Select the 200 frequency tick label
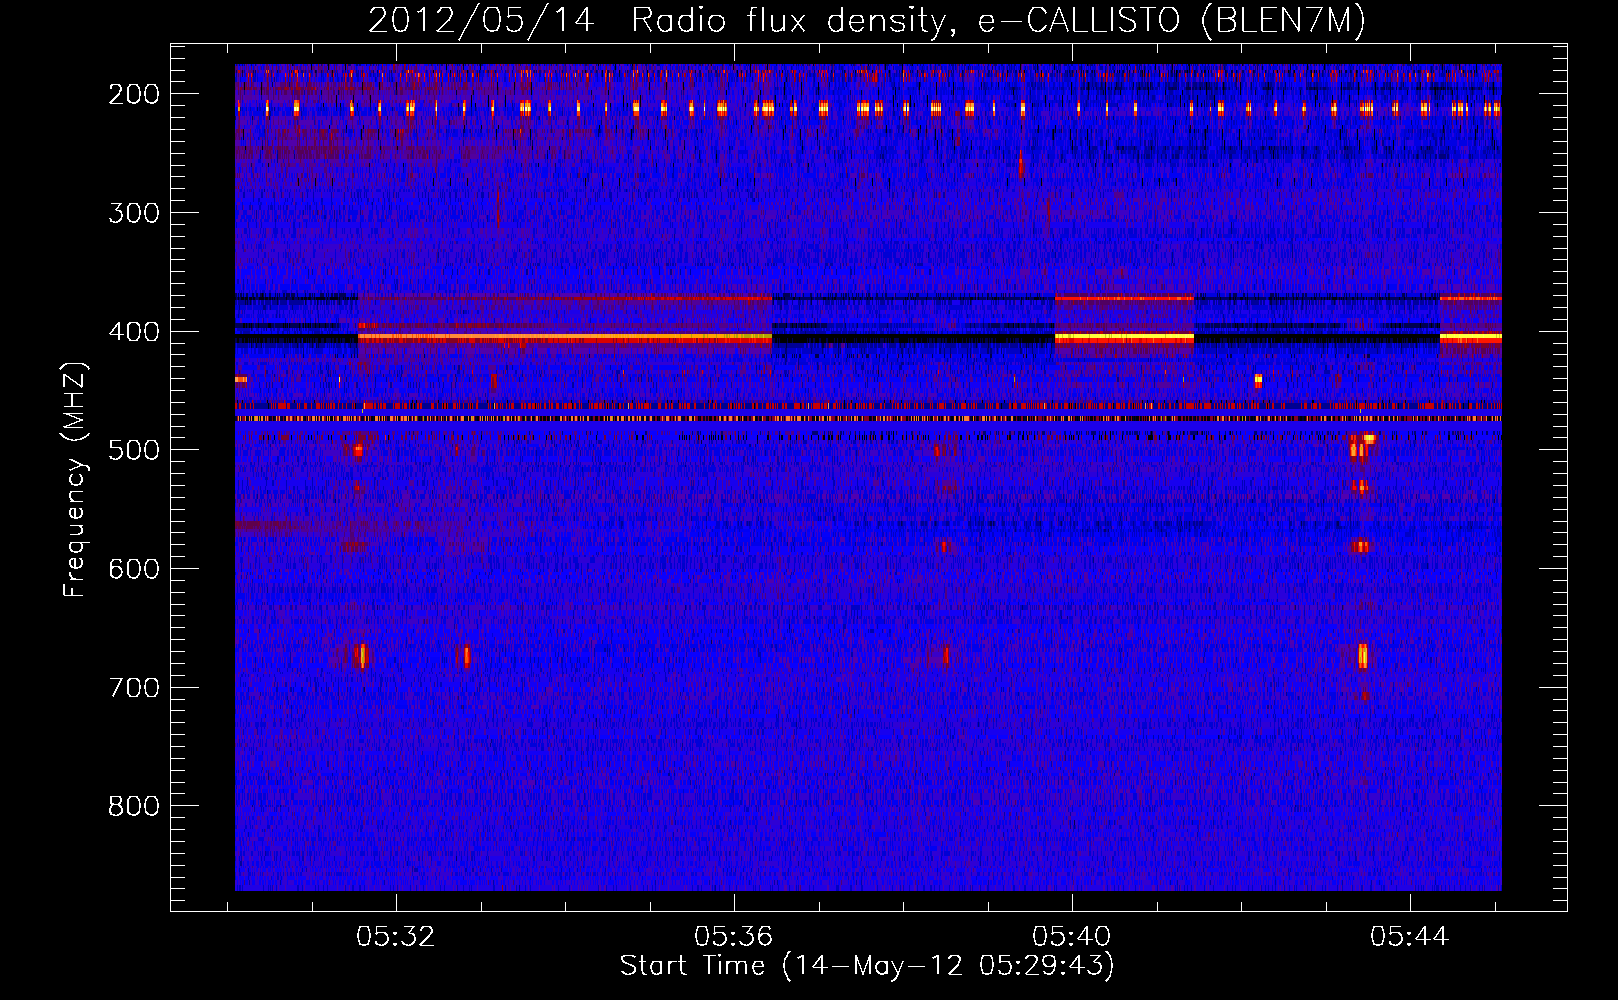 pos(134,94)
